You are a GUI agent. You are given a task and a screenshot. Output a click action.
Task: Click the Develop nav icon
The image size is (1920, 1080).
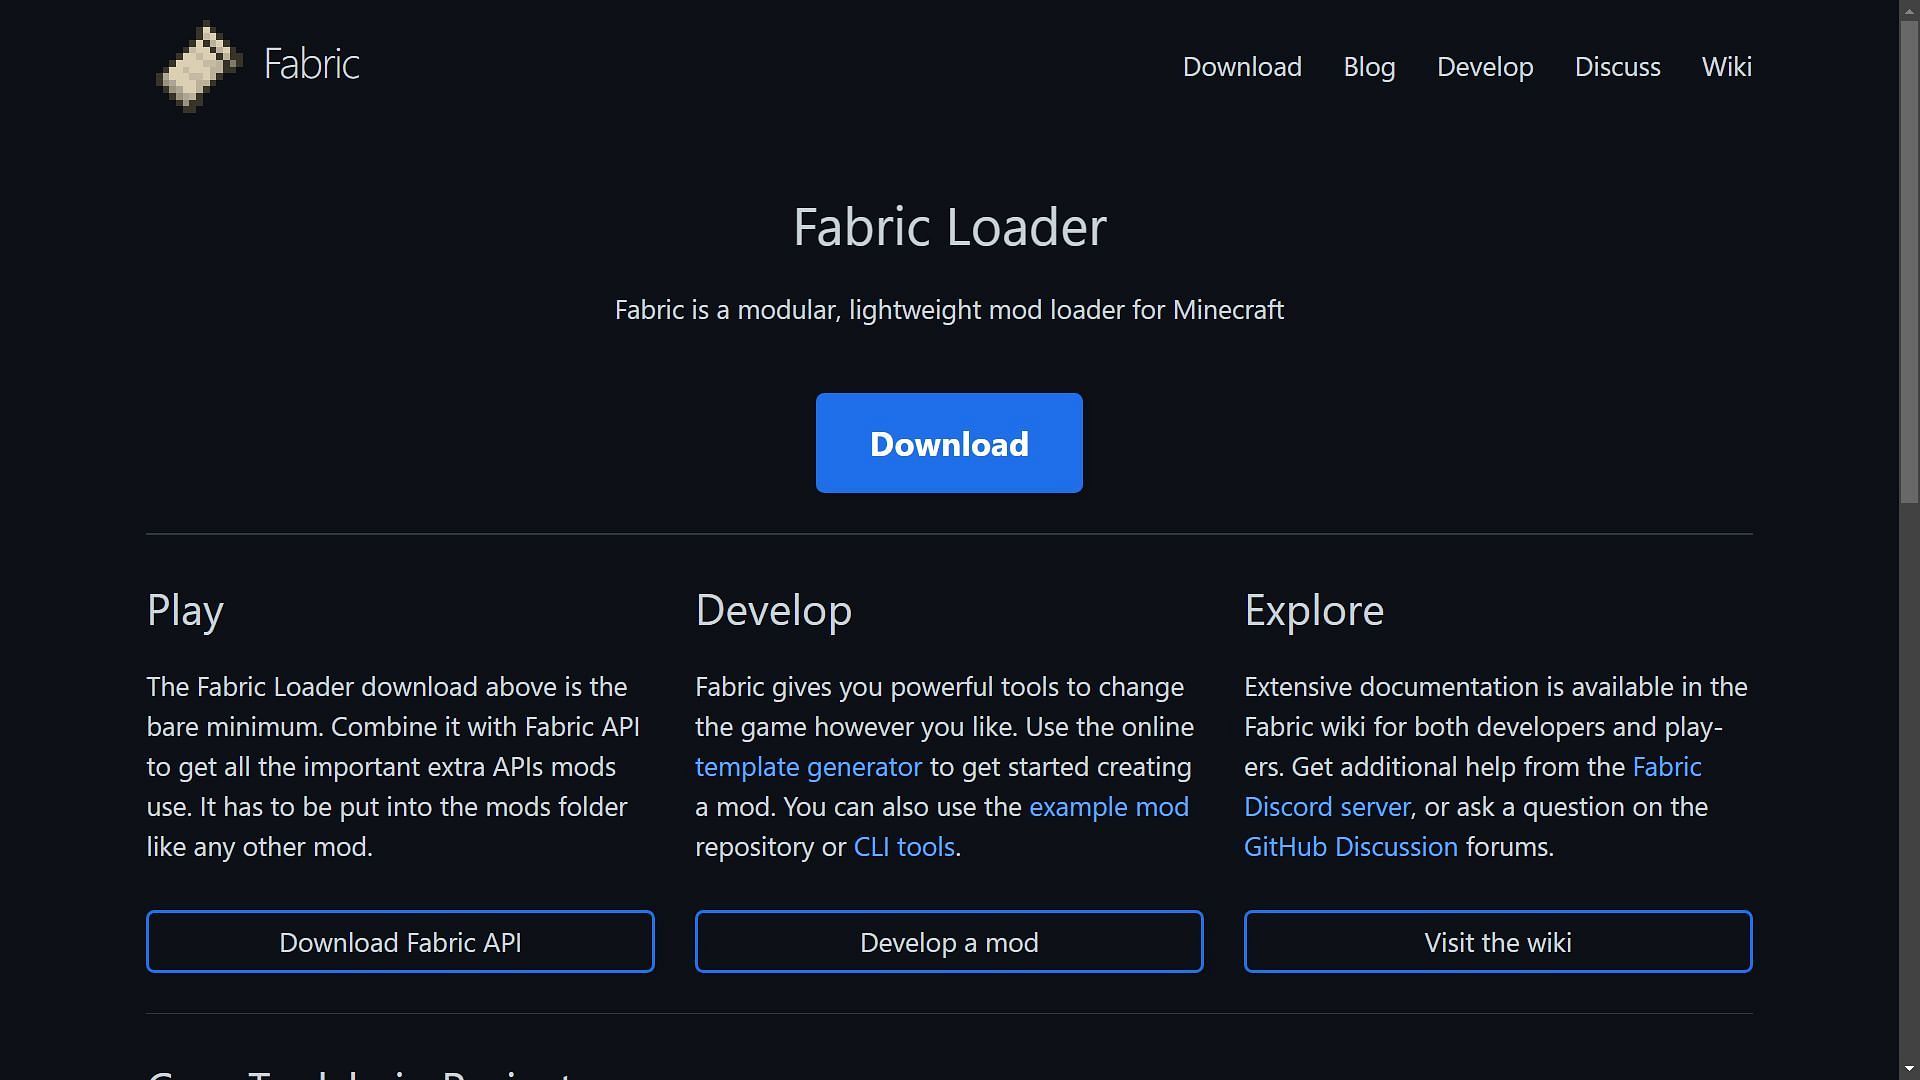click(1485, 65)
